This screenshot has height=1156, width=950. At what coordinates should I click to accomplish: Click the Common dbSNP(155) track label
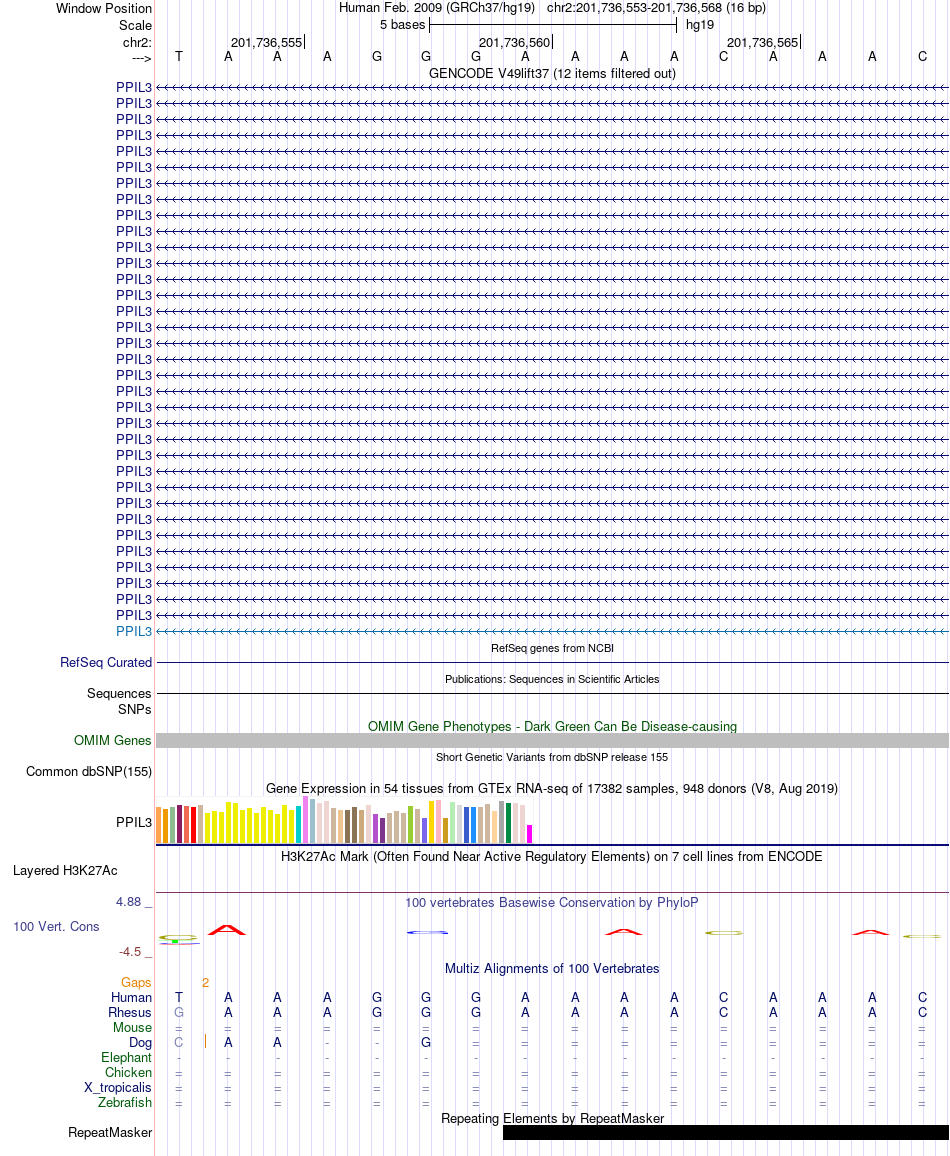(89, 771)
